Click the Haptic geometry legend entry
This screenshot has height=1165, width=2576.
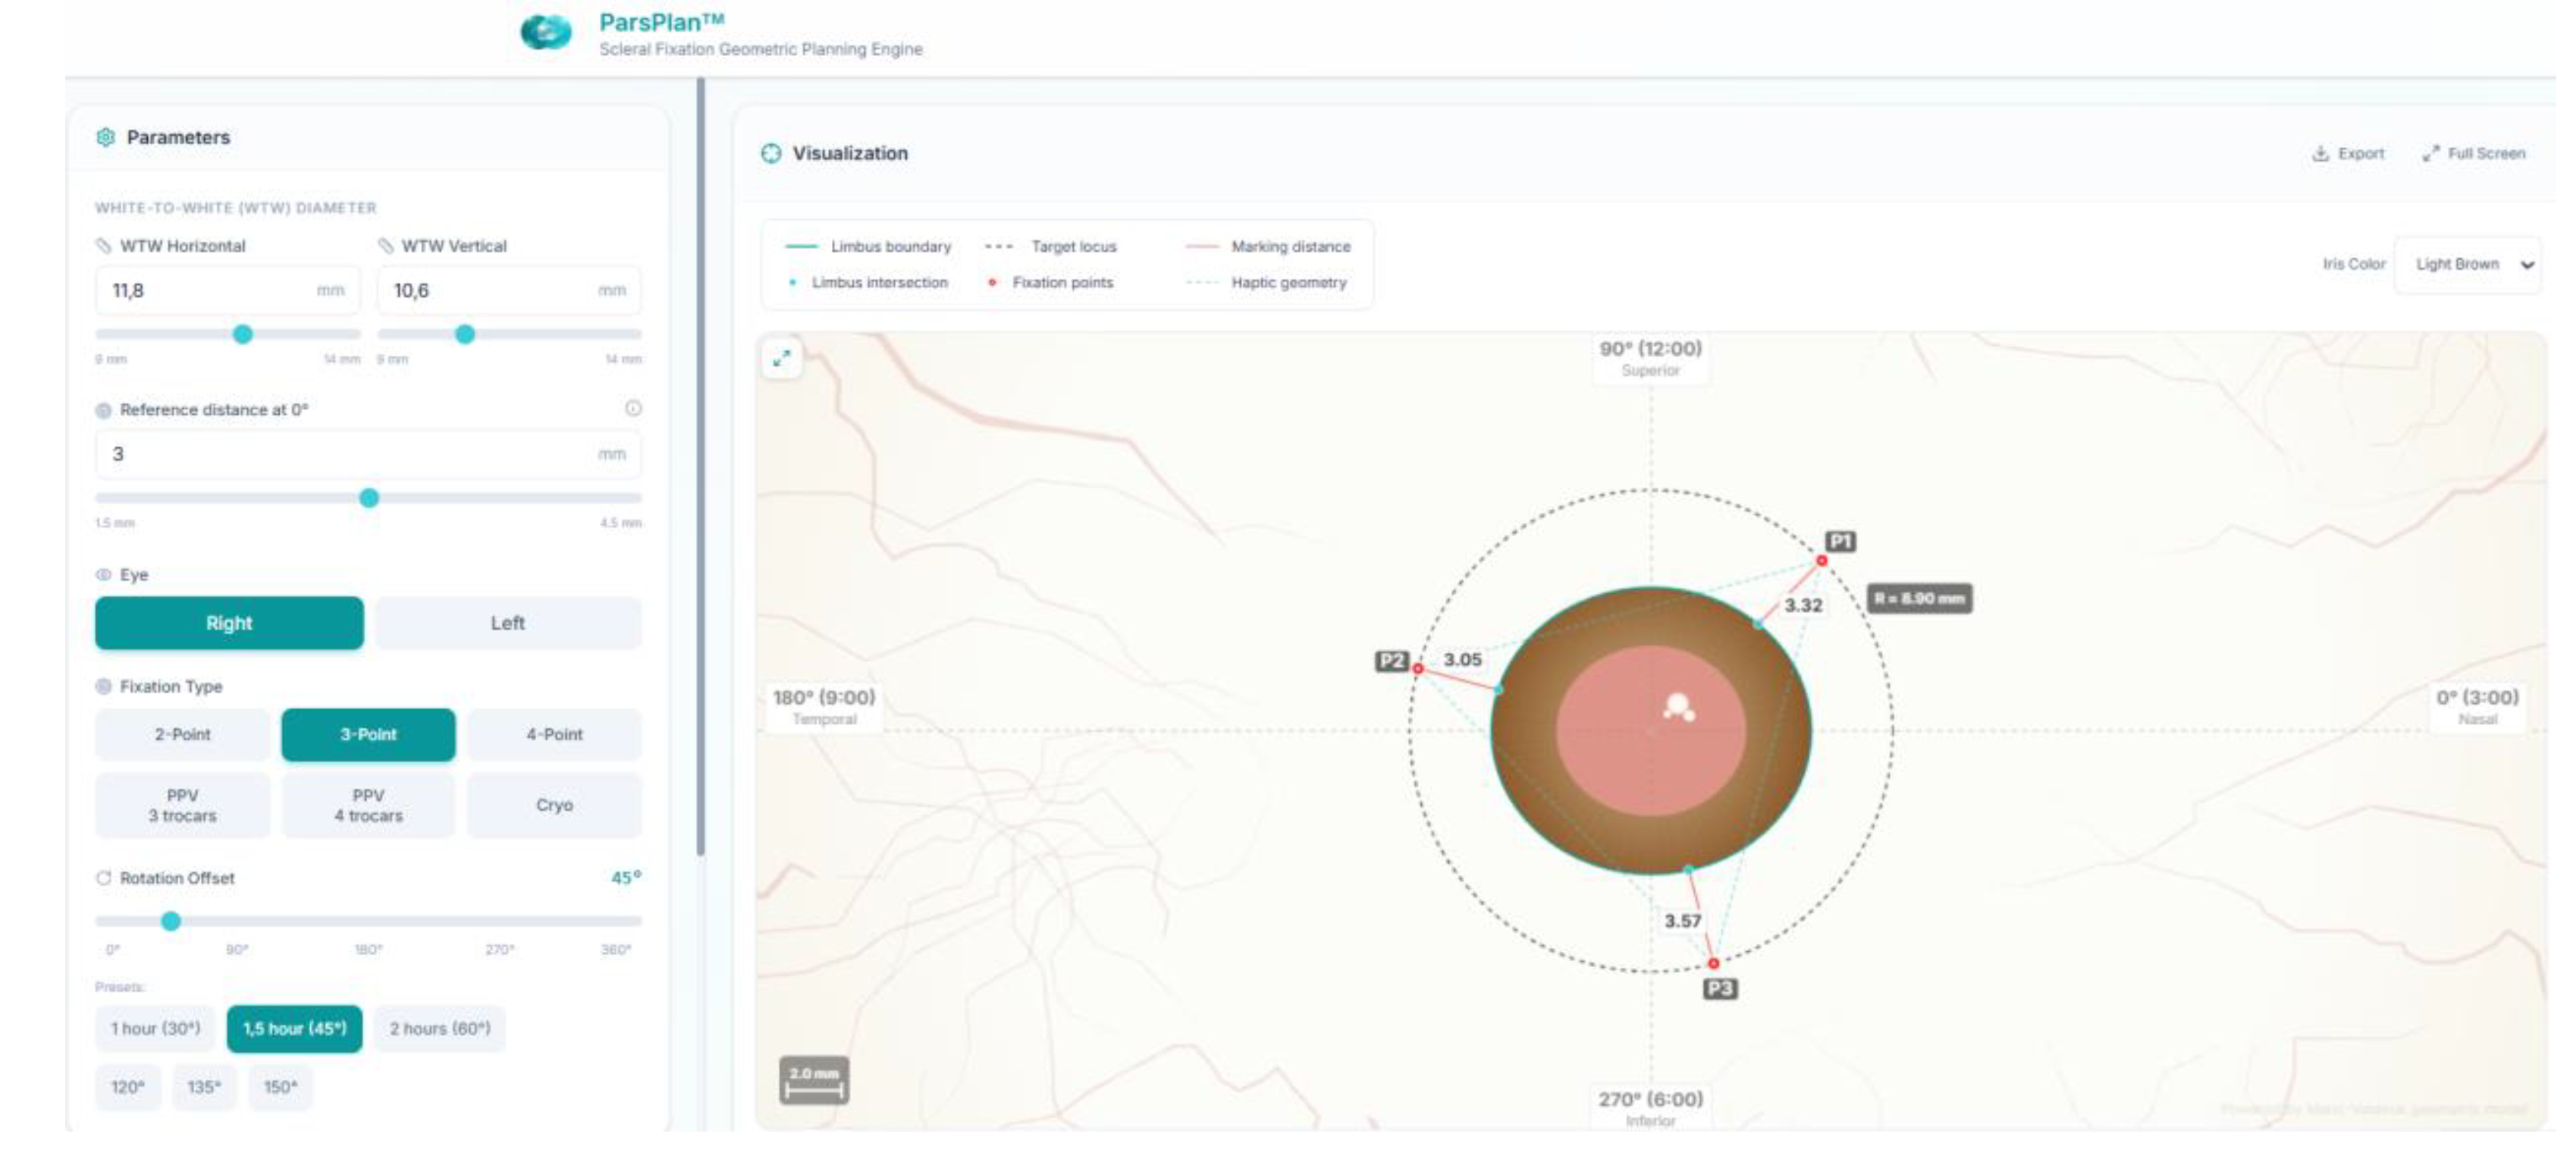[x=1267, y=283]
